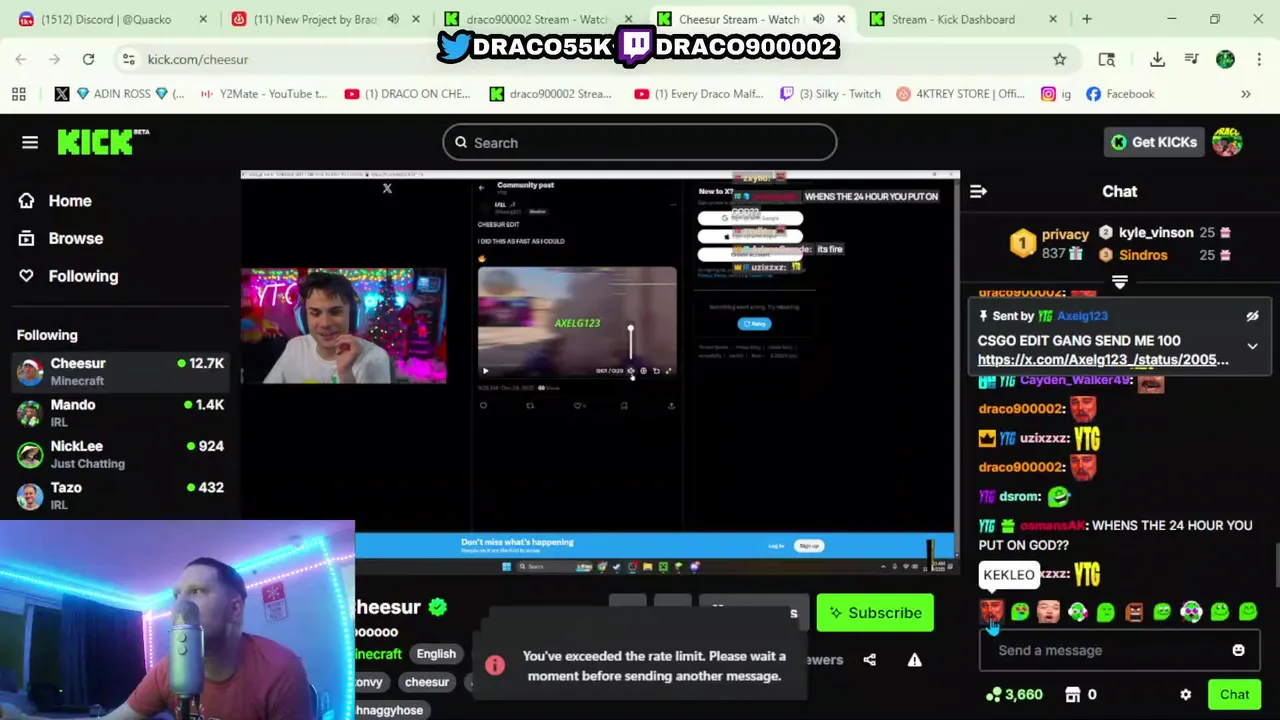Open the emoji picker in message box

coord(1238,650)
